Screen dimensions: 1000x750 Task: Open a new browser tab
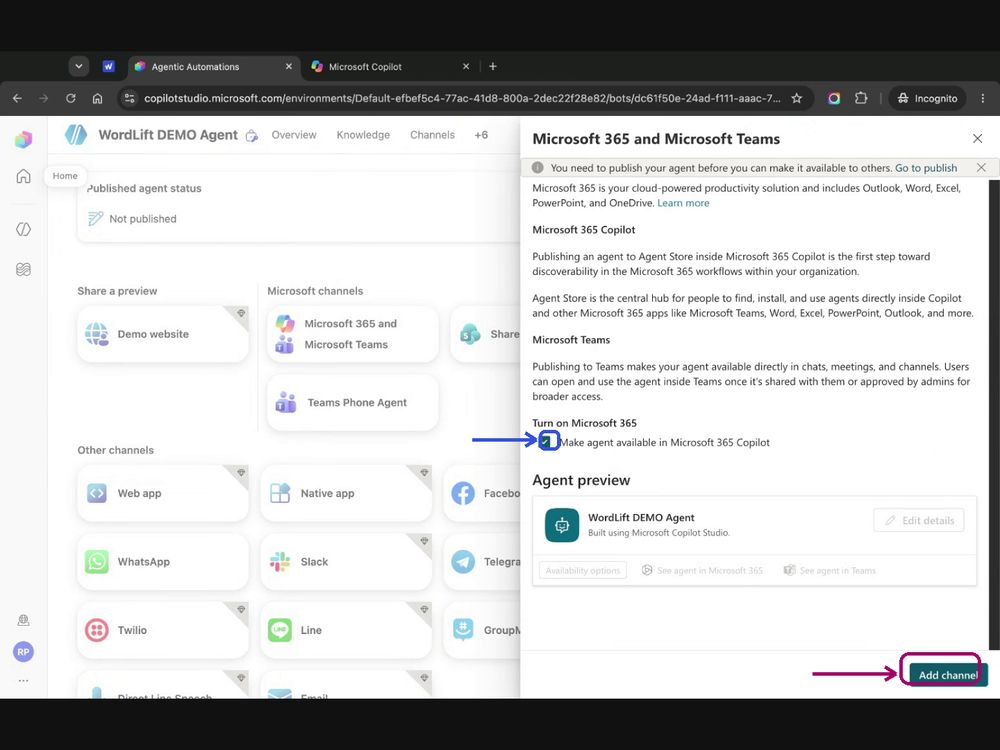click(x=492, y=66)
